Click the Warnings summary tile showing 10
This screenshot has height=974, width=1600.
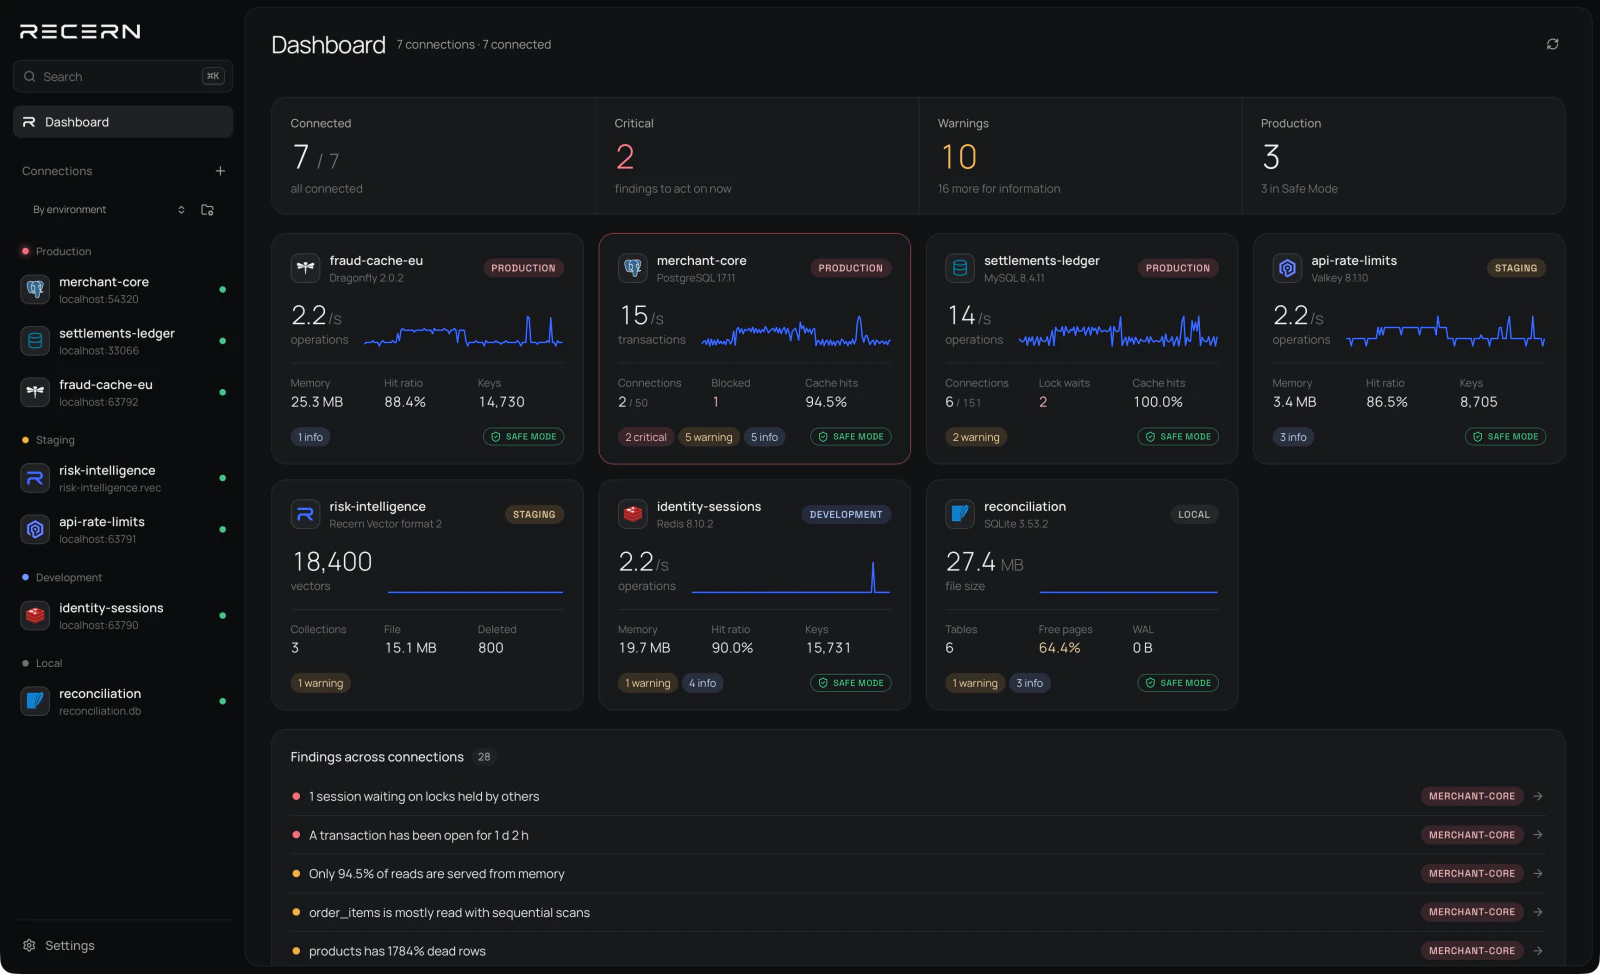pyautogui.click(x=1080, y=156)
